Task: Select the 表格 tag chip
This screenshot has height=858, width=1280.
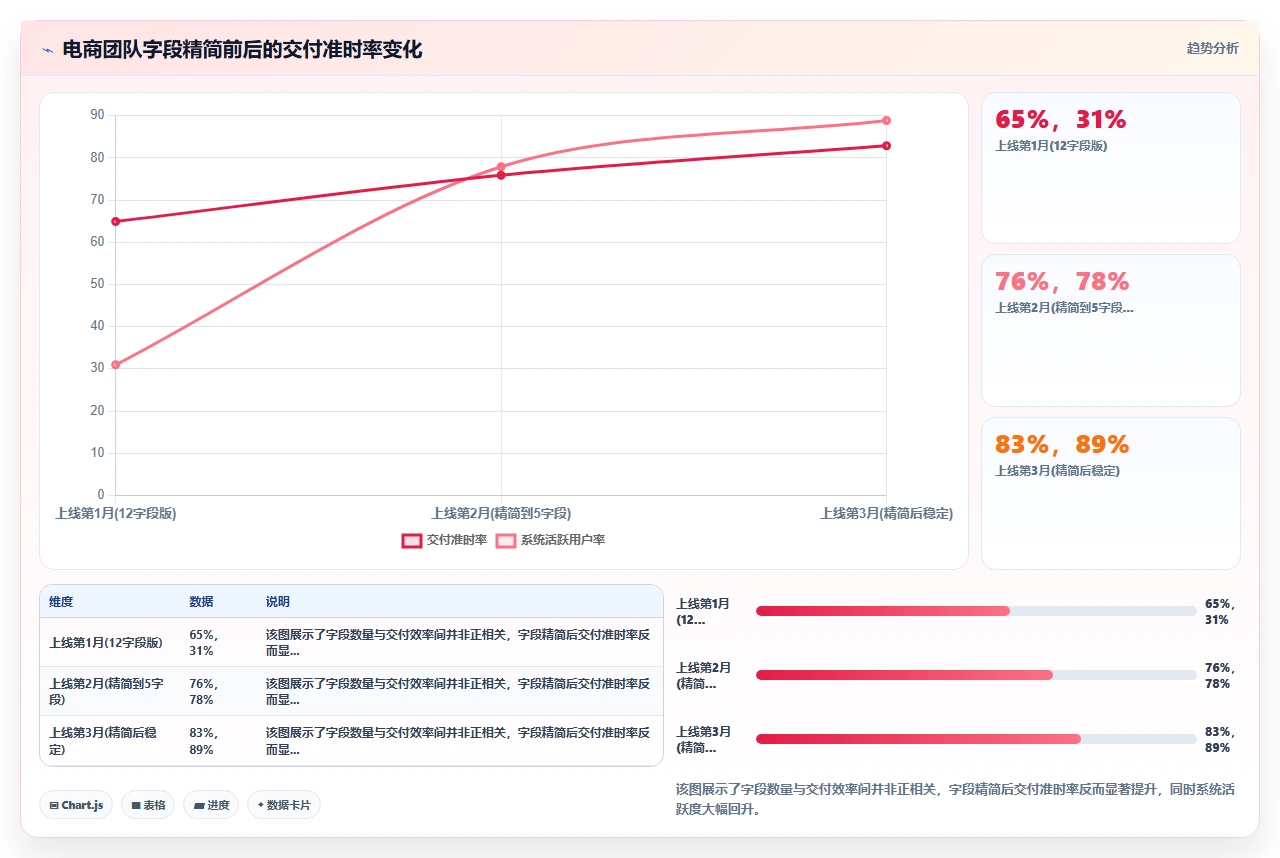Action: (148, 805)
